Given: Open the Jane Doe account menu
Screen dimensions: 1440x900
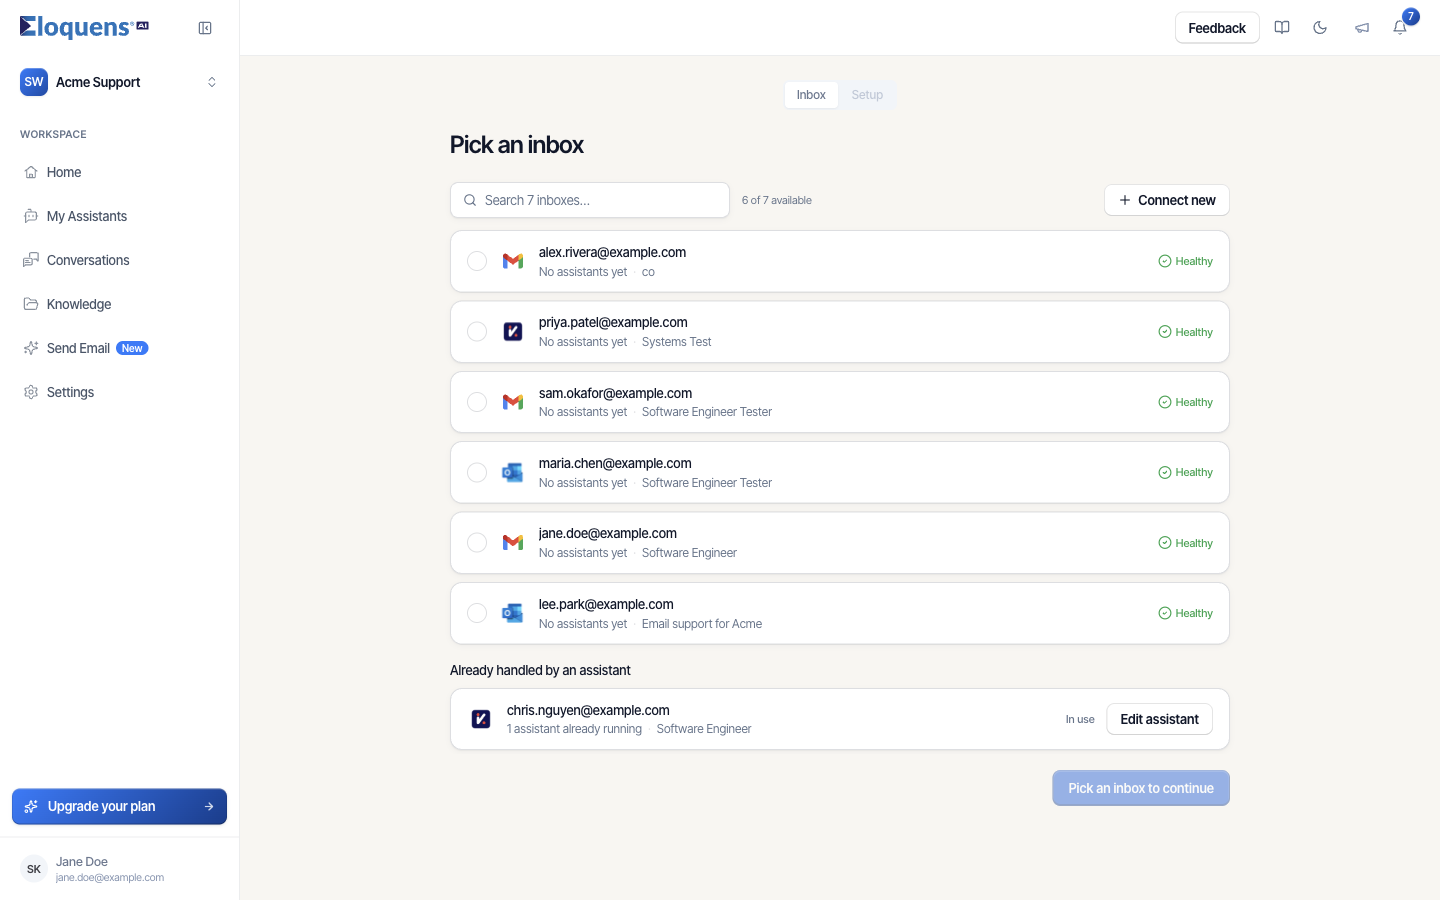Looking at the screenshot, I should (x=119, y=869).
